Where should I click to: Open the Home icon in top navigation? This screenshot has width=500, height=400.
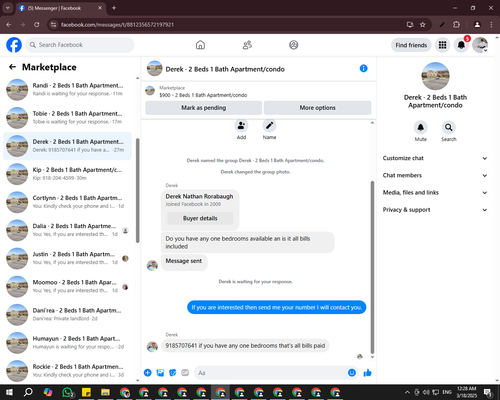tap(200, 45)
